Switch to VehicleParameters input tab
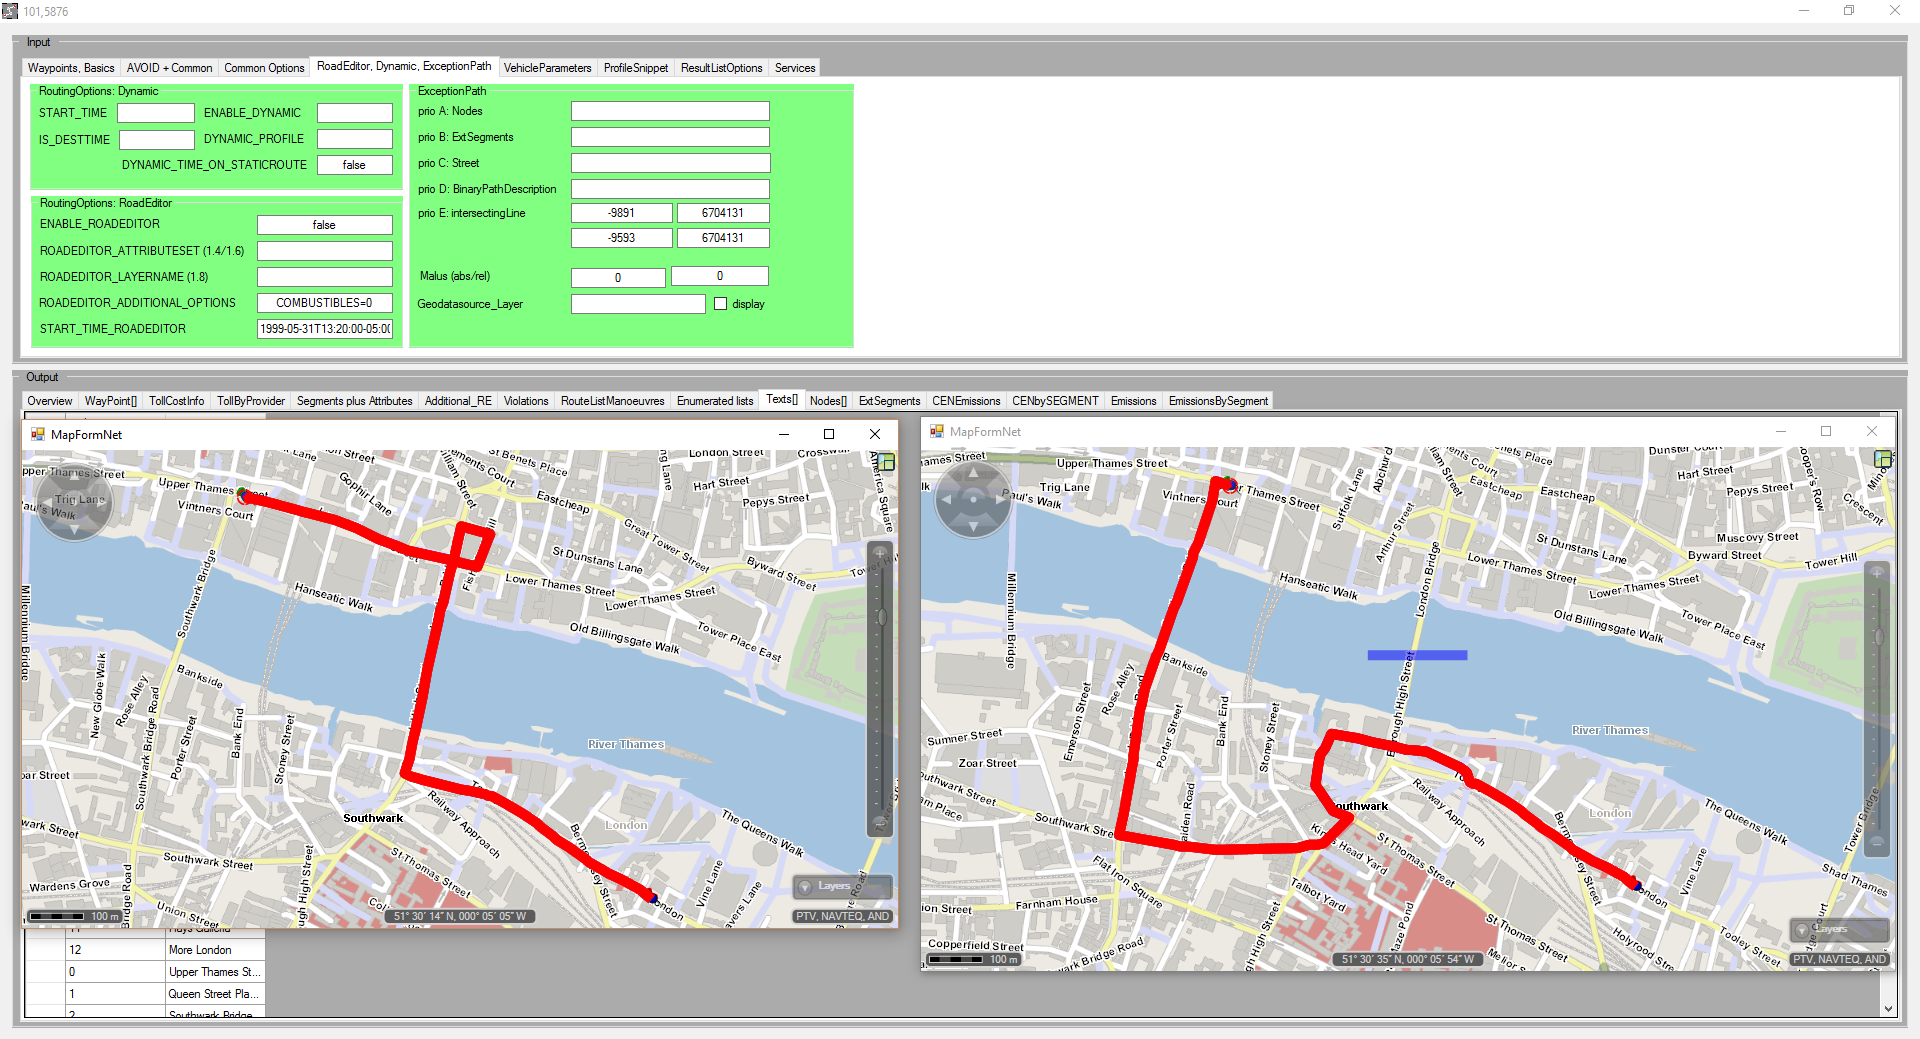Viewport: 1920px width, 1039px height. 547,68
